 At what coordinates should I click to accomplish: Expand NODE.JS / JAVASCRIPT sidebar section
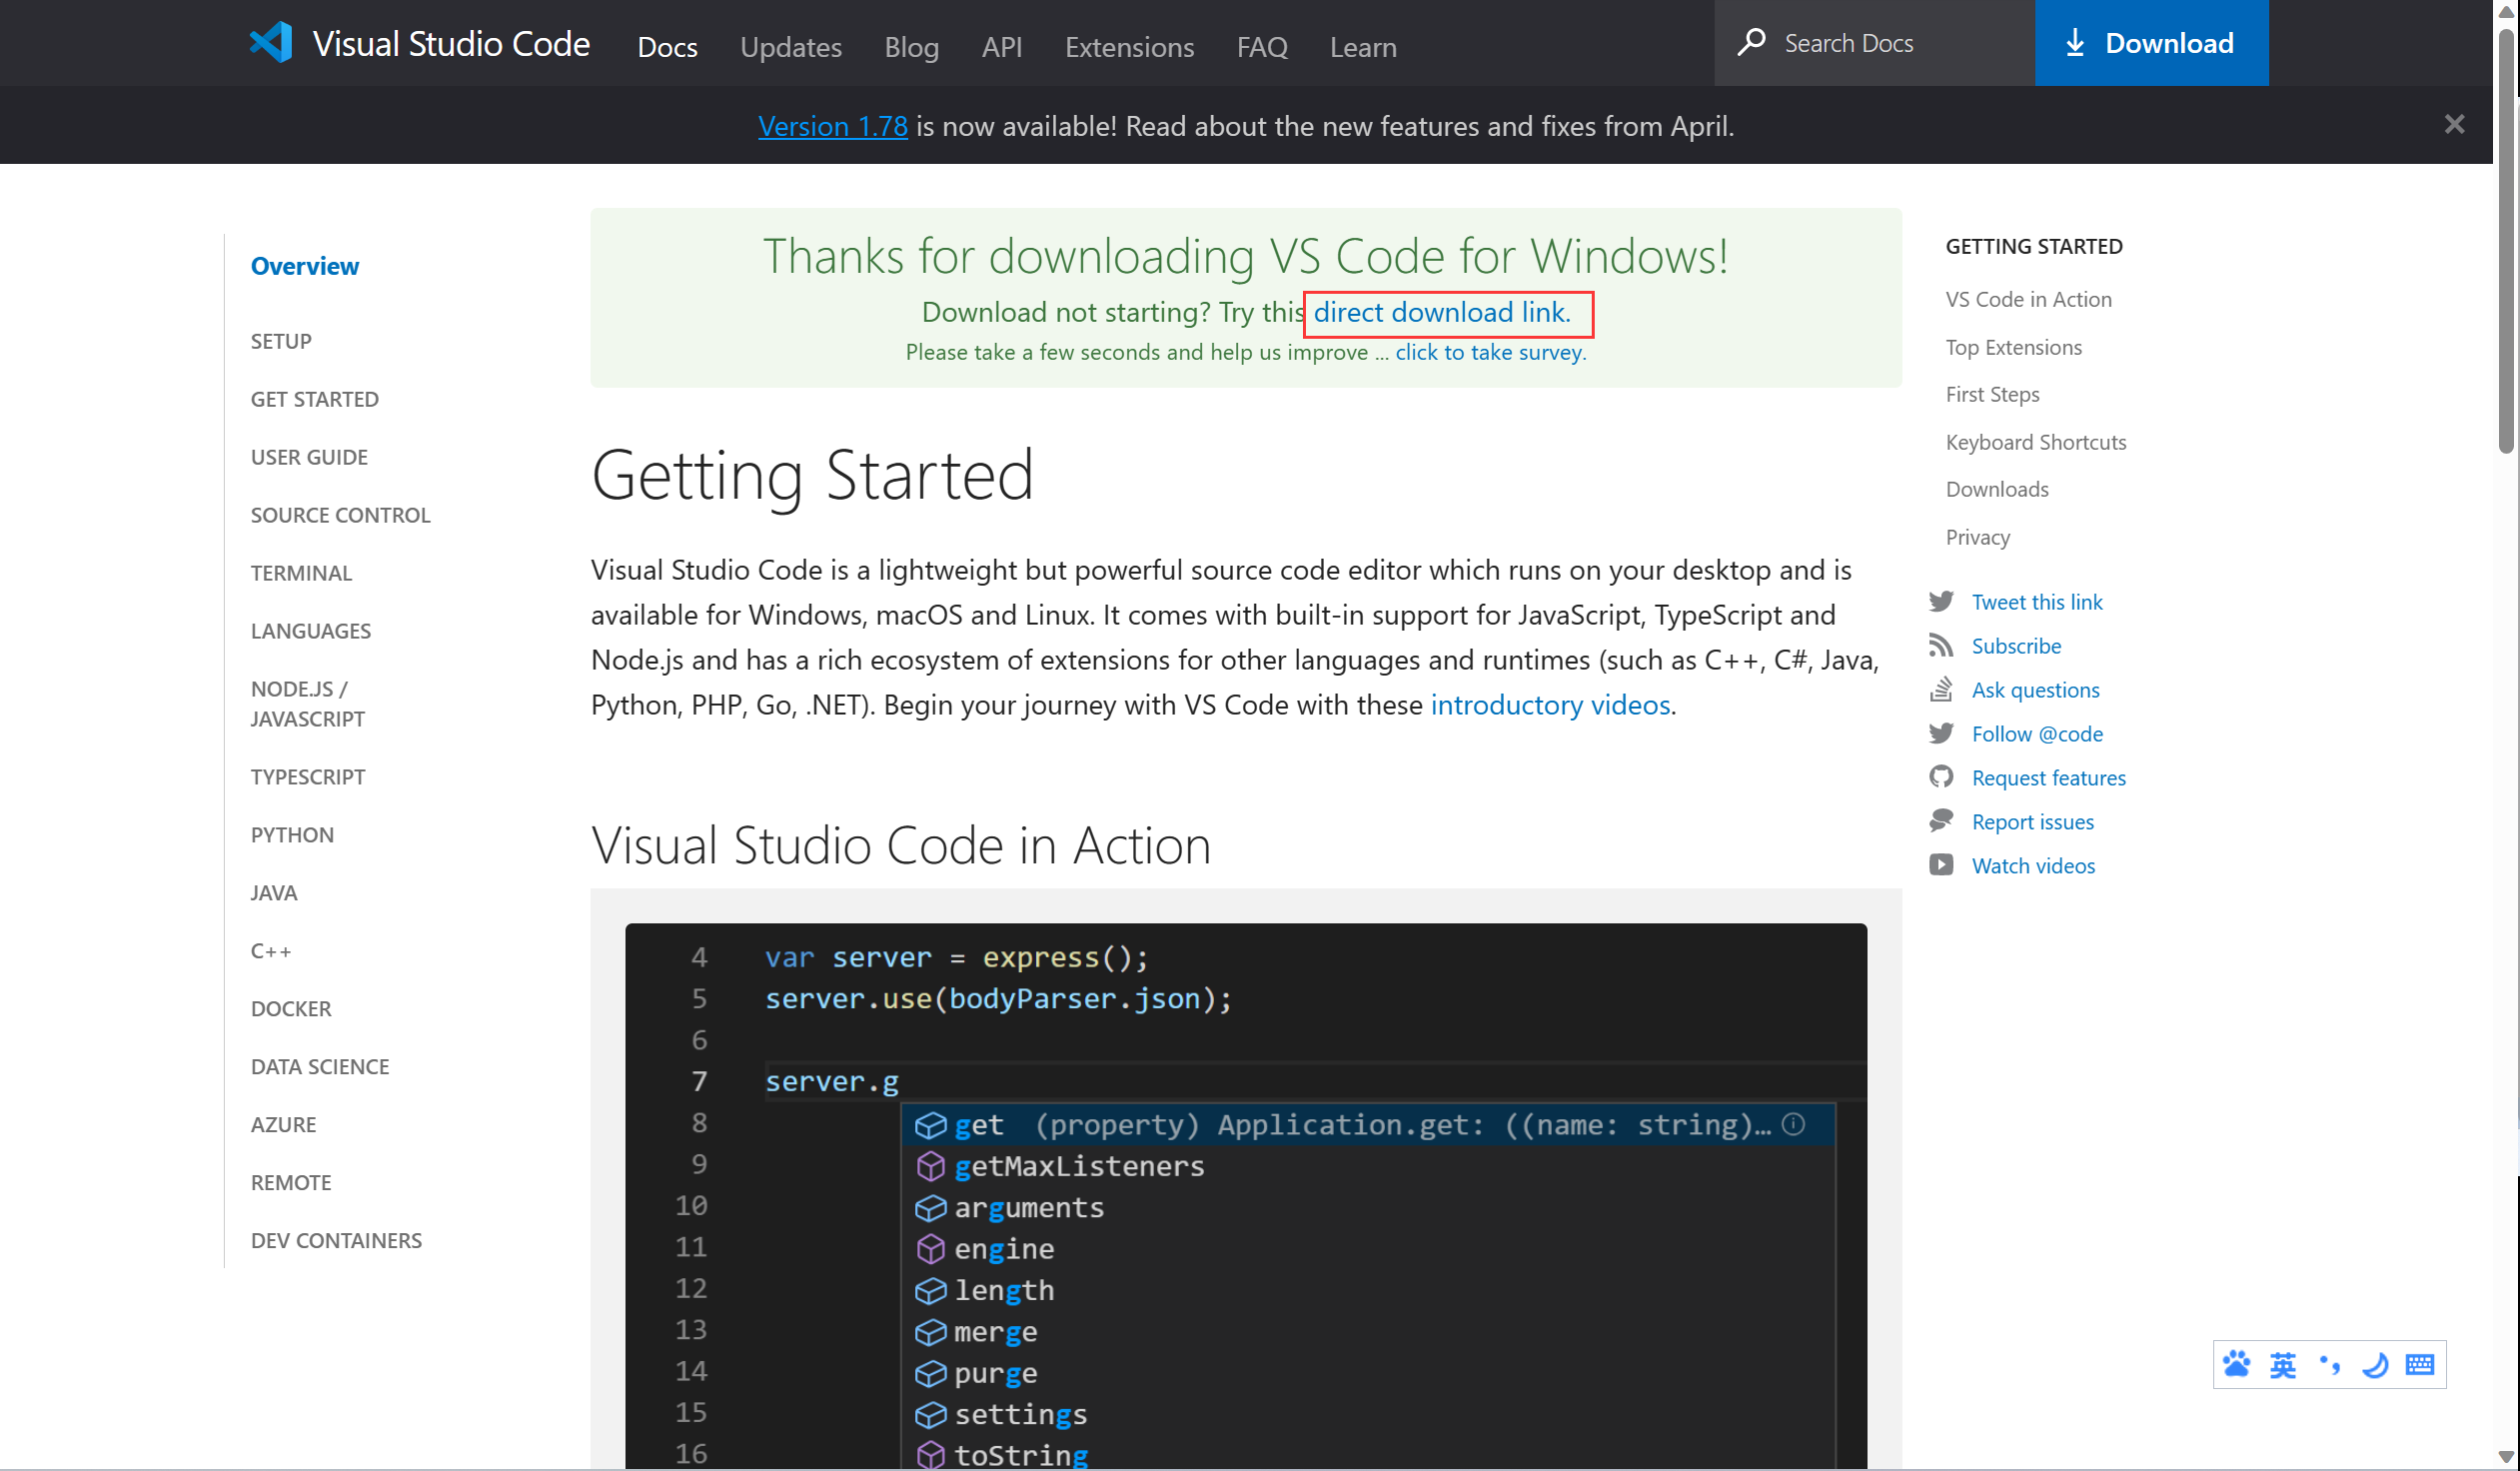307,704
